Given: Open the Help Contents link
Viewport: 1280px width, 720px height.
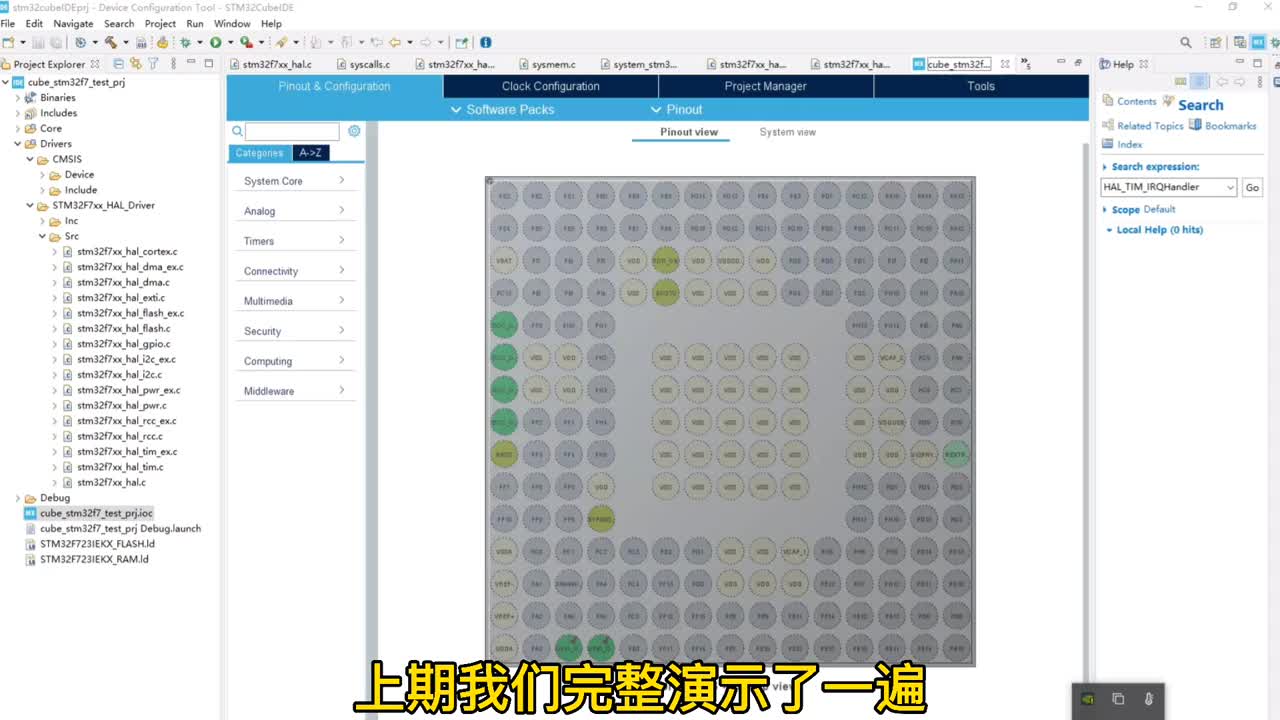Looking at the screenshot, I should (x=1136, y=102).
